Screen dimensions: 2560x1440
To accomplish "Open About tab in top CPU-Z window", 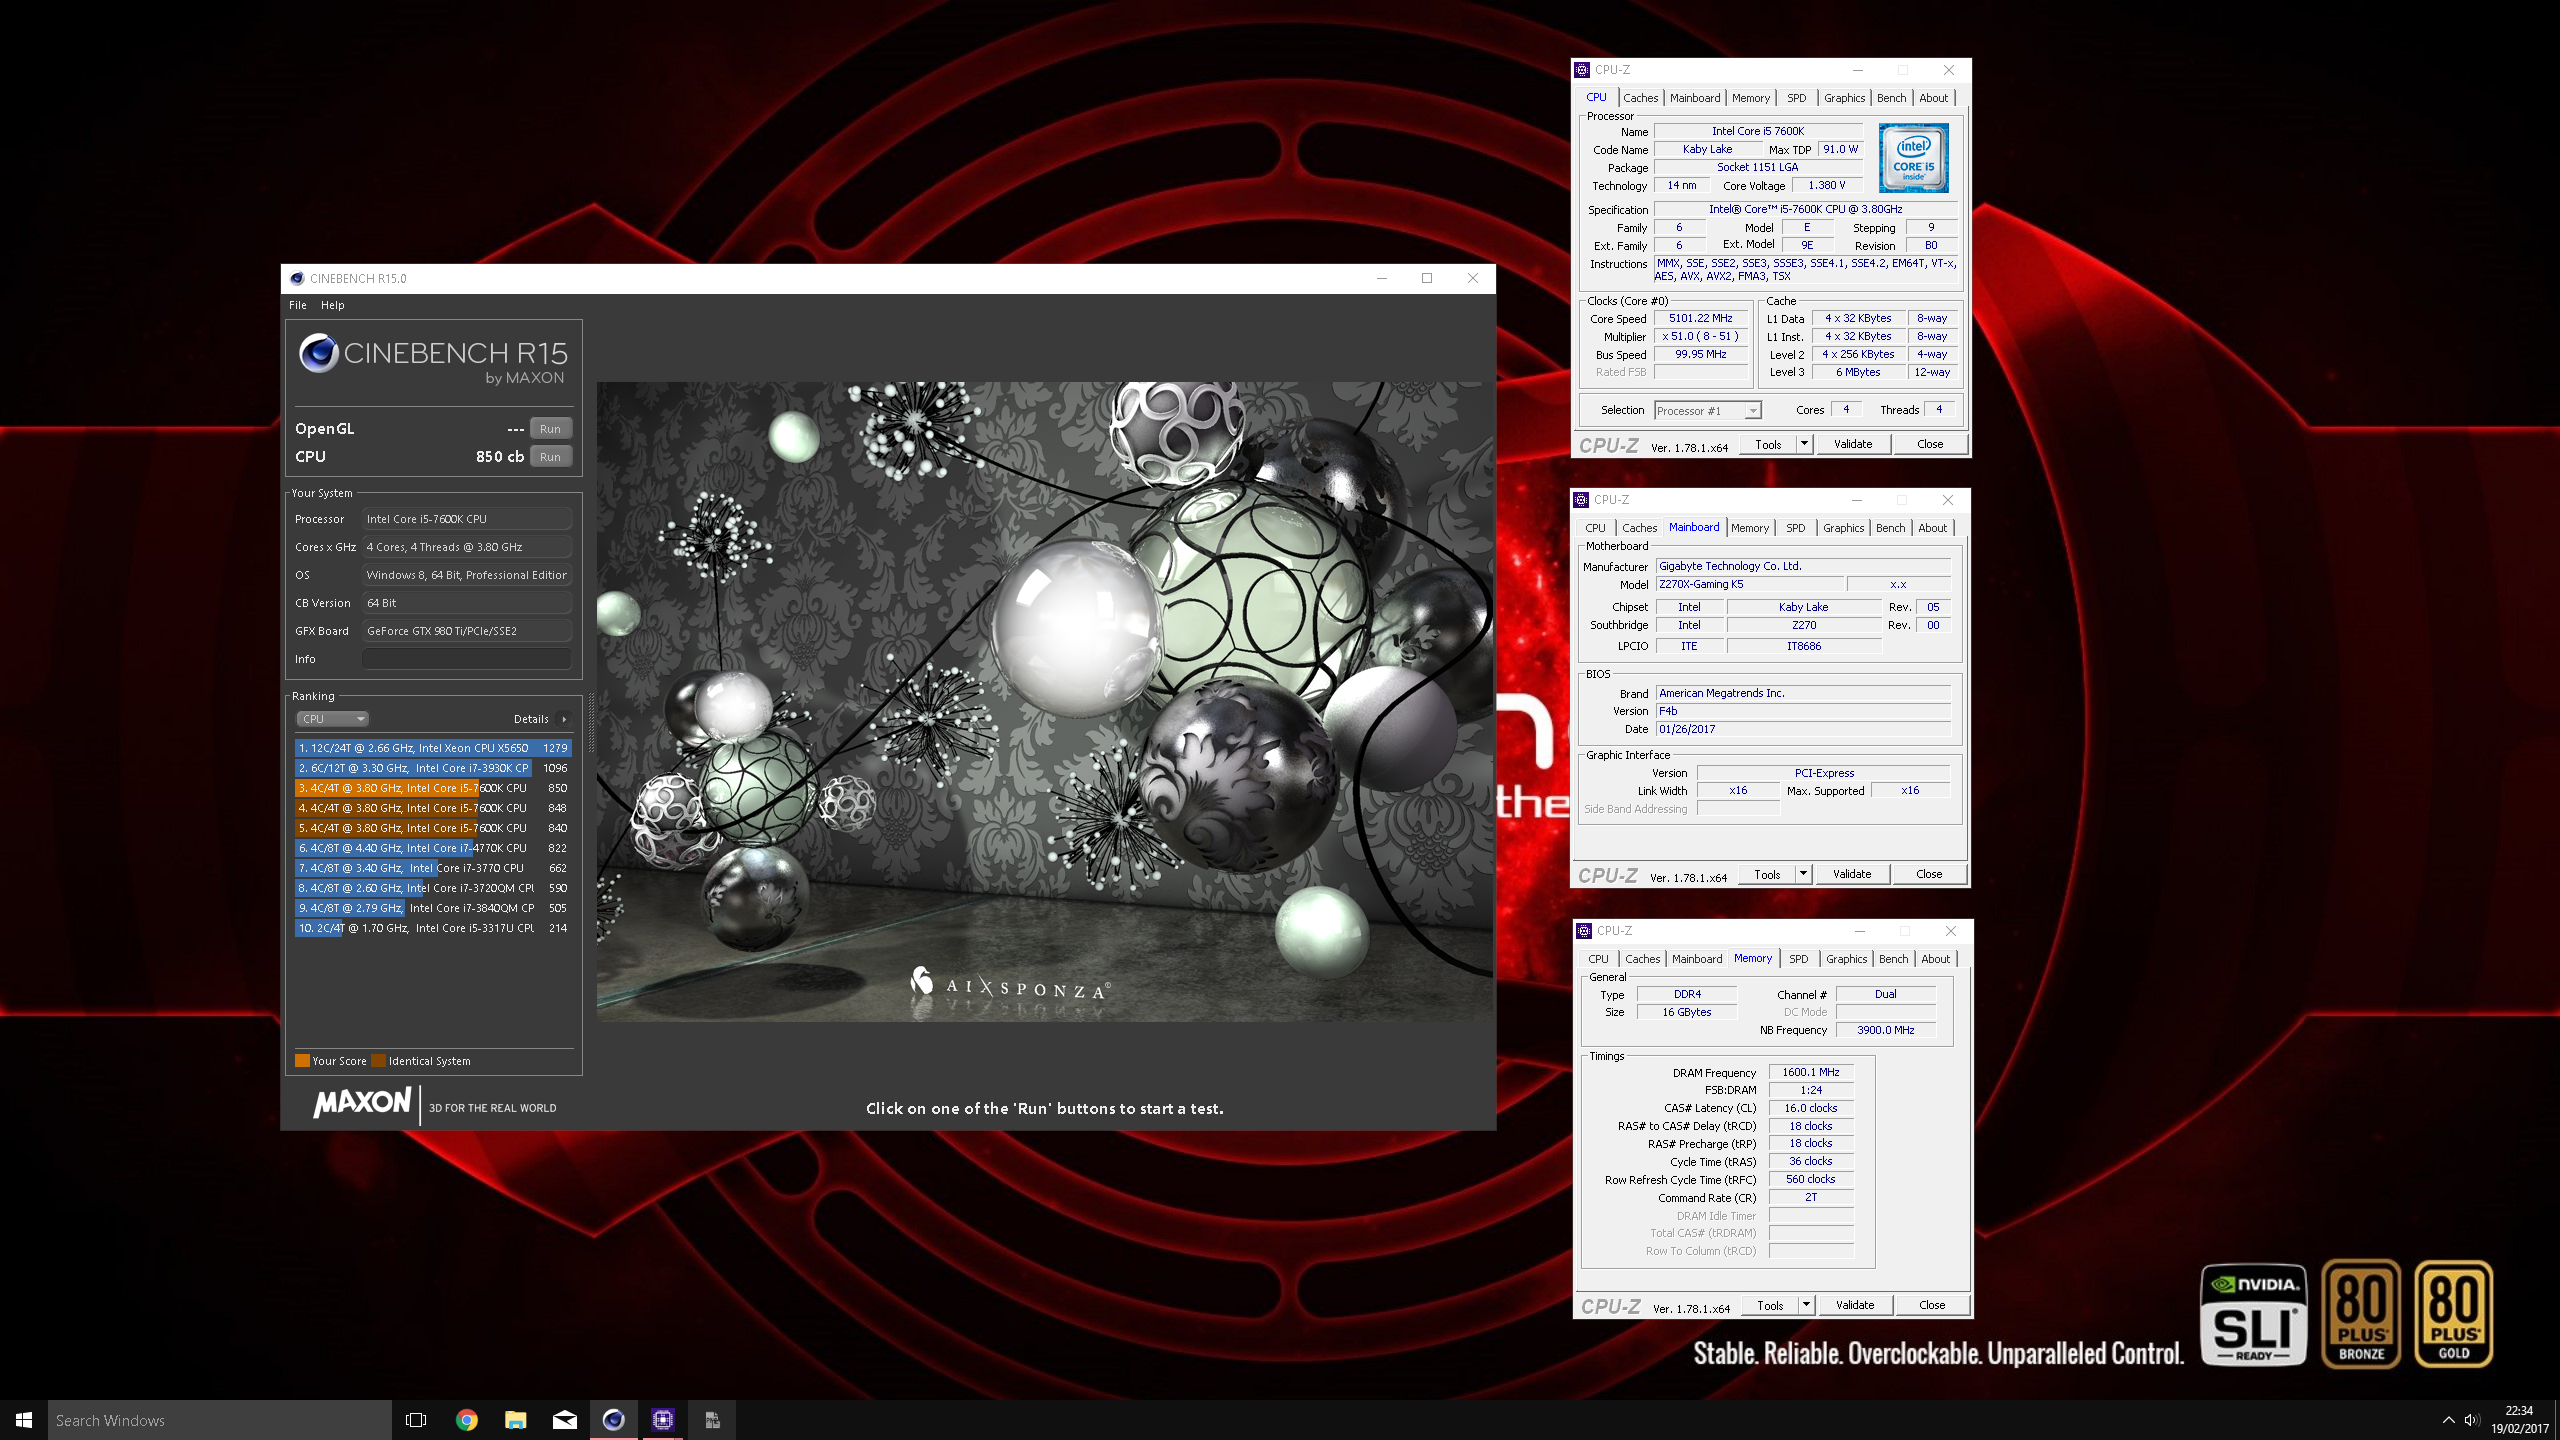I will [1933, 98].
